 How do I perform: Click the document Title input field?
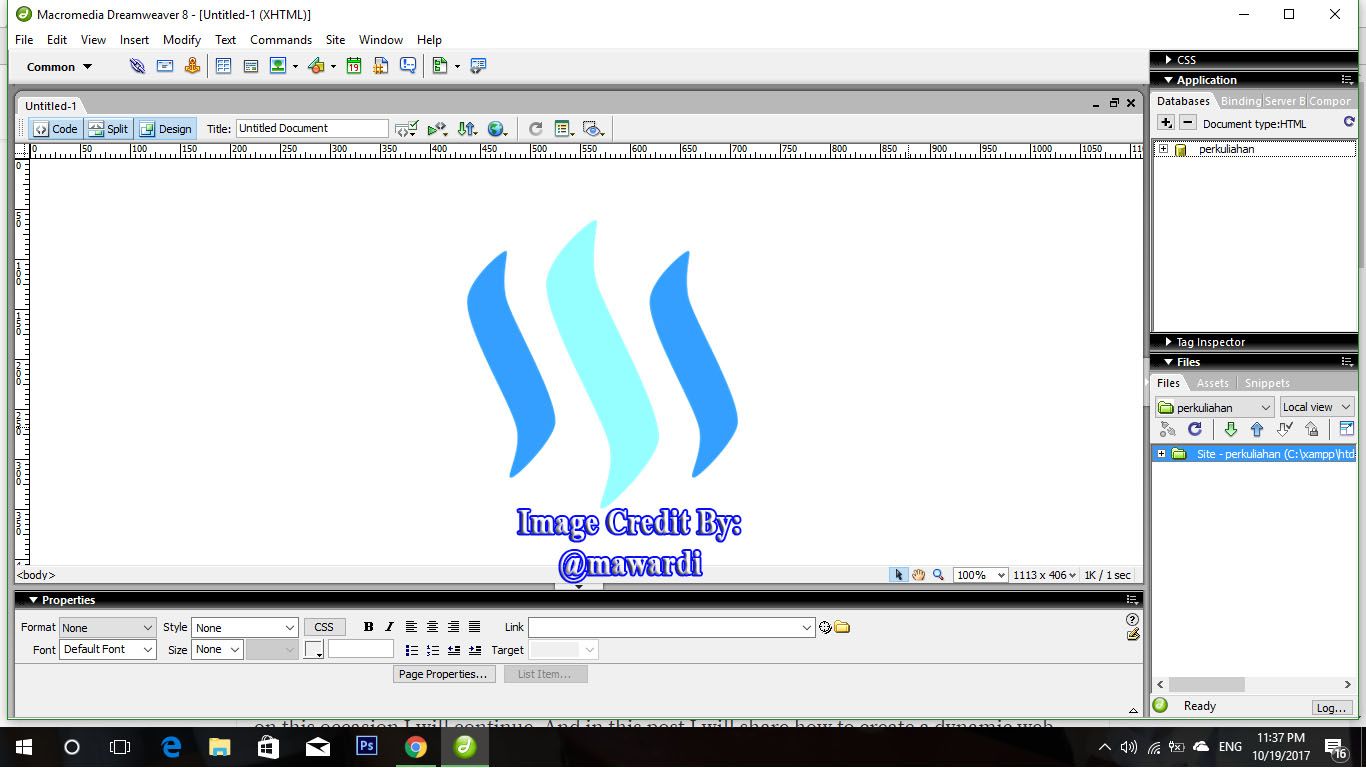click(312, 128)
